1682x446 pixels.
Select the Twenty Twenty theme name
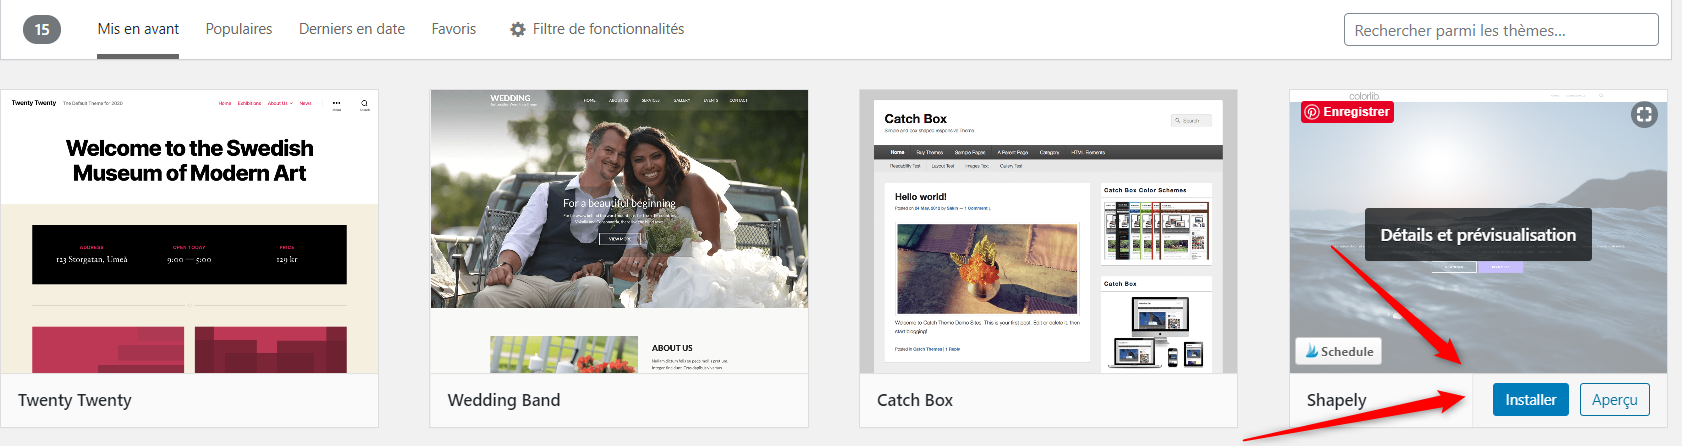click(75, 400)
